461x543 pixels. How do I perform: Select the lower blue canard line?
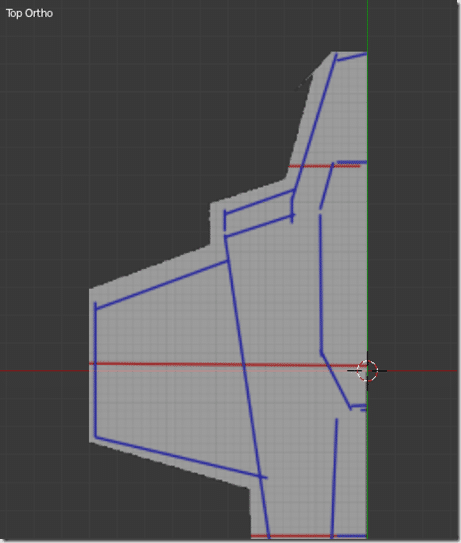[259, 226]
